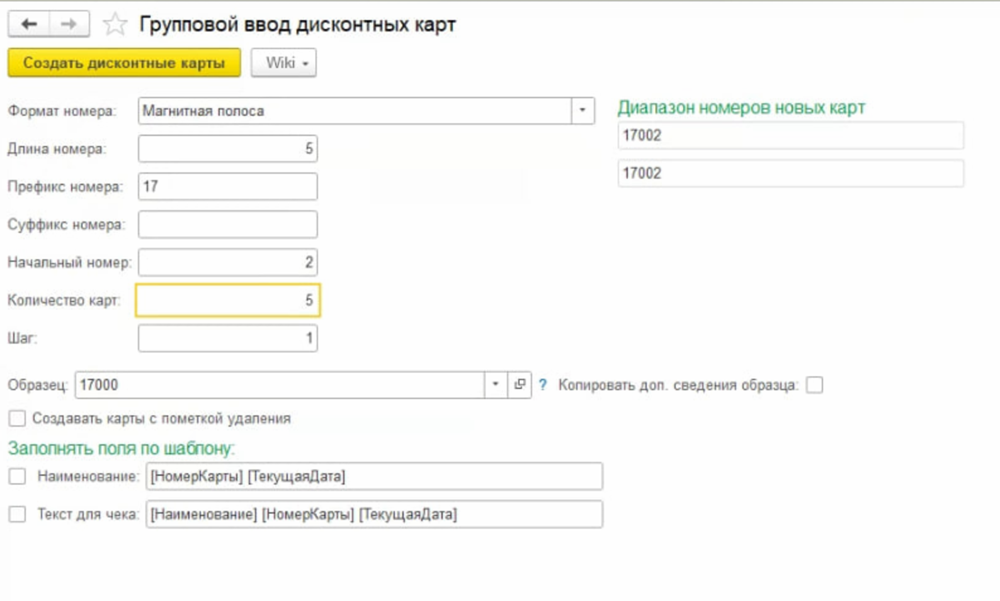Tick the 'Текст для чека' checkbox
Image resolution: width=1000 pixels, height=601 pixels.
point(16,515)
